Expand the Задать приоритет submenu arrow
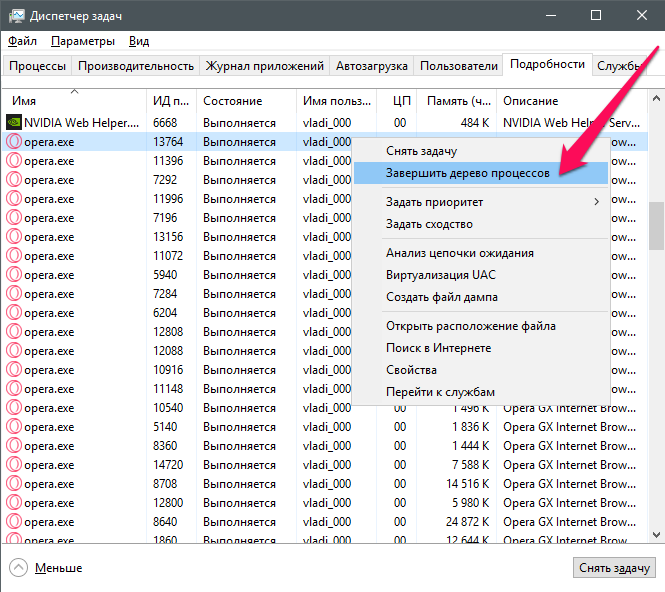 [x=596, y=202]
